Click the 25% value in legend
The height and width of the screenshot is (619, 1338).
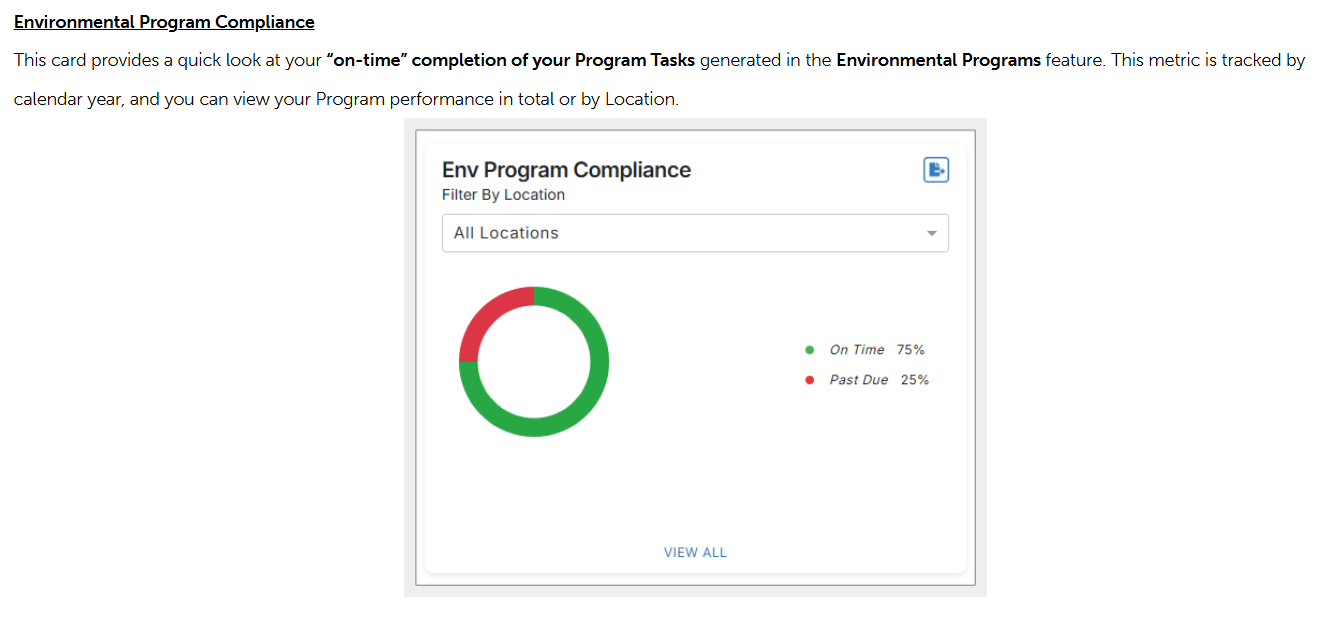(915, 380)
